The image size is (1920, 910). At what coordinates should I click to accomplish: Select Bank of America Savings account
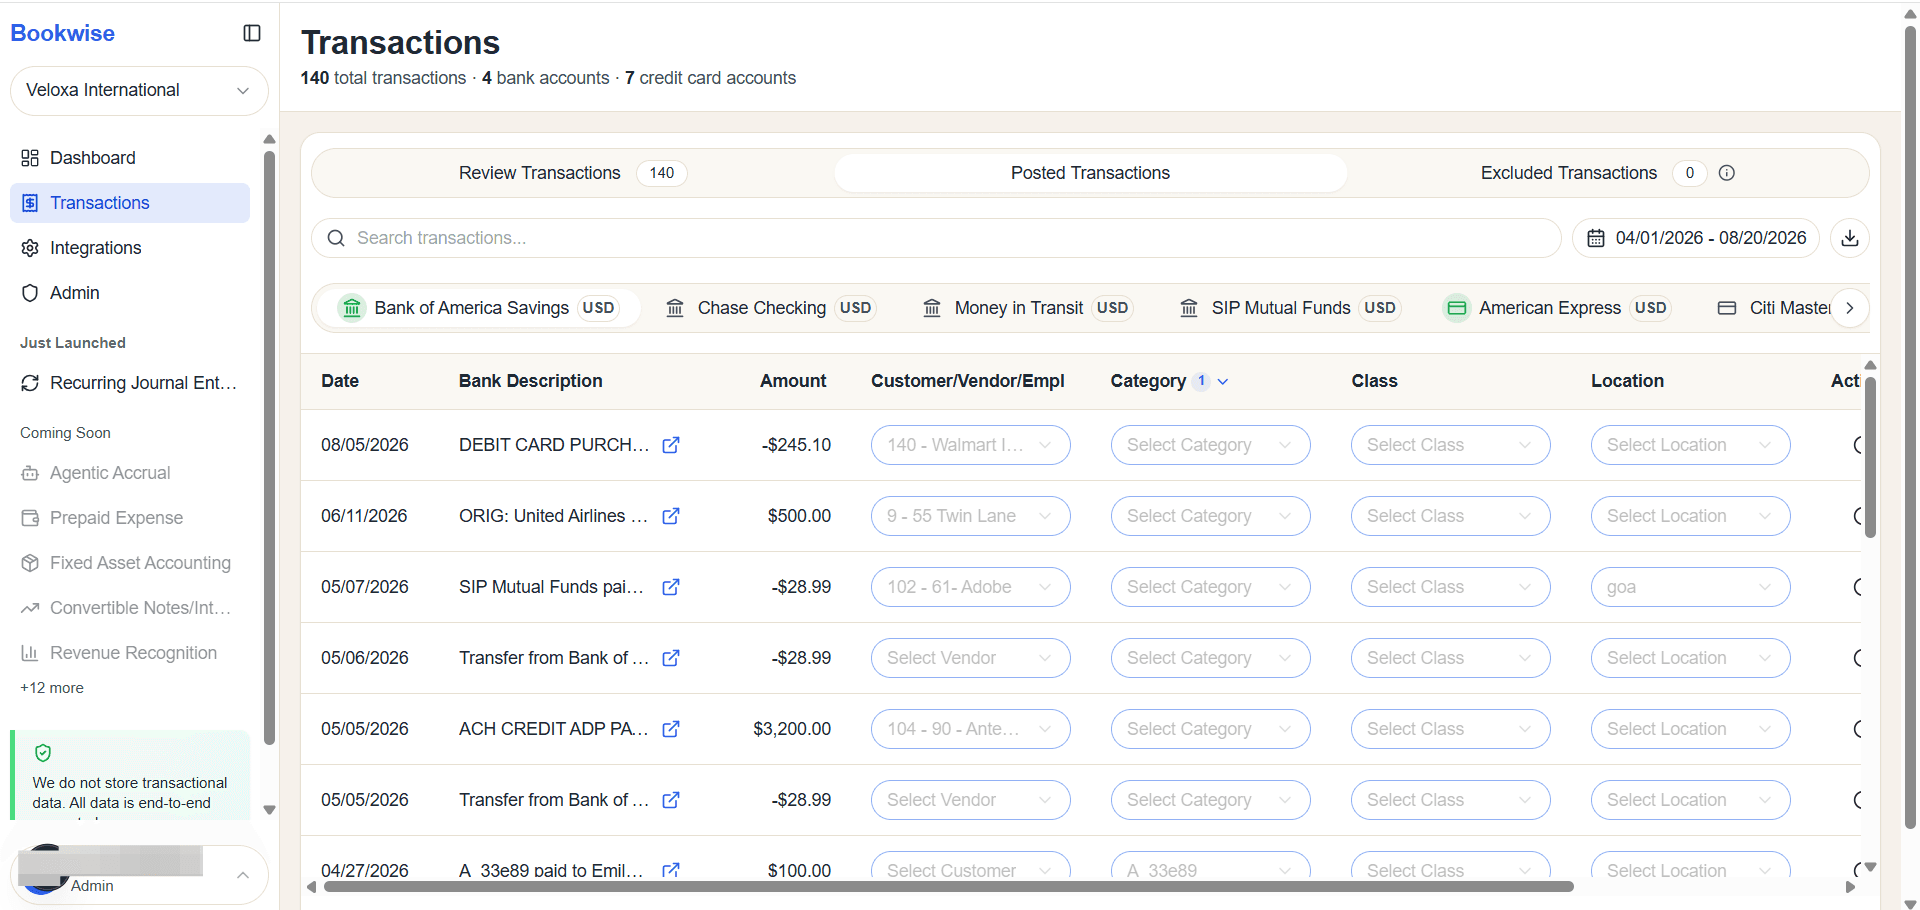point(477,308)
